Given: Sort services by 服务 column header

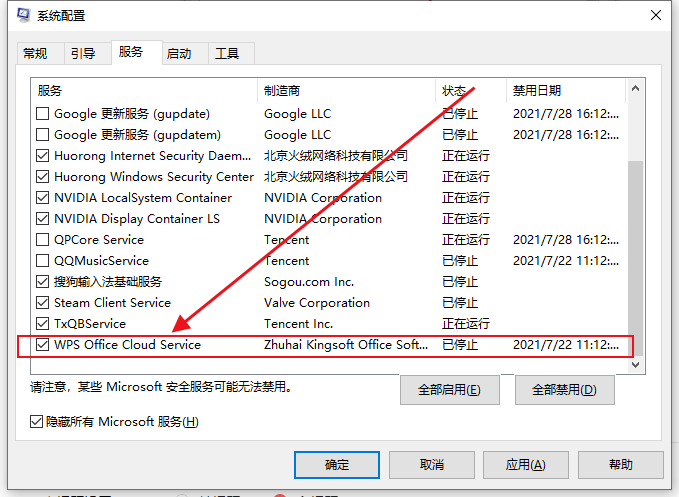Looking at the screenshot, I should point(144,91).
